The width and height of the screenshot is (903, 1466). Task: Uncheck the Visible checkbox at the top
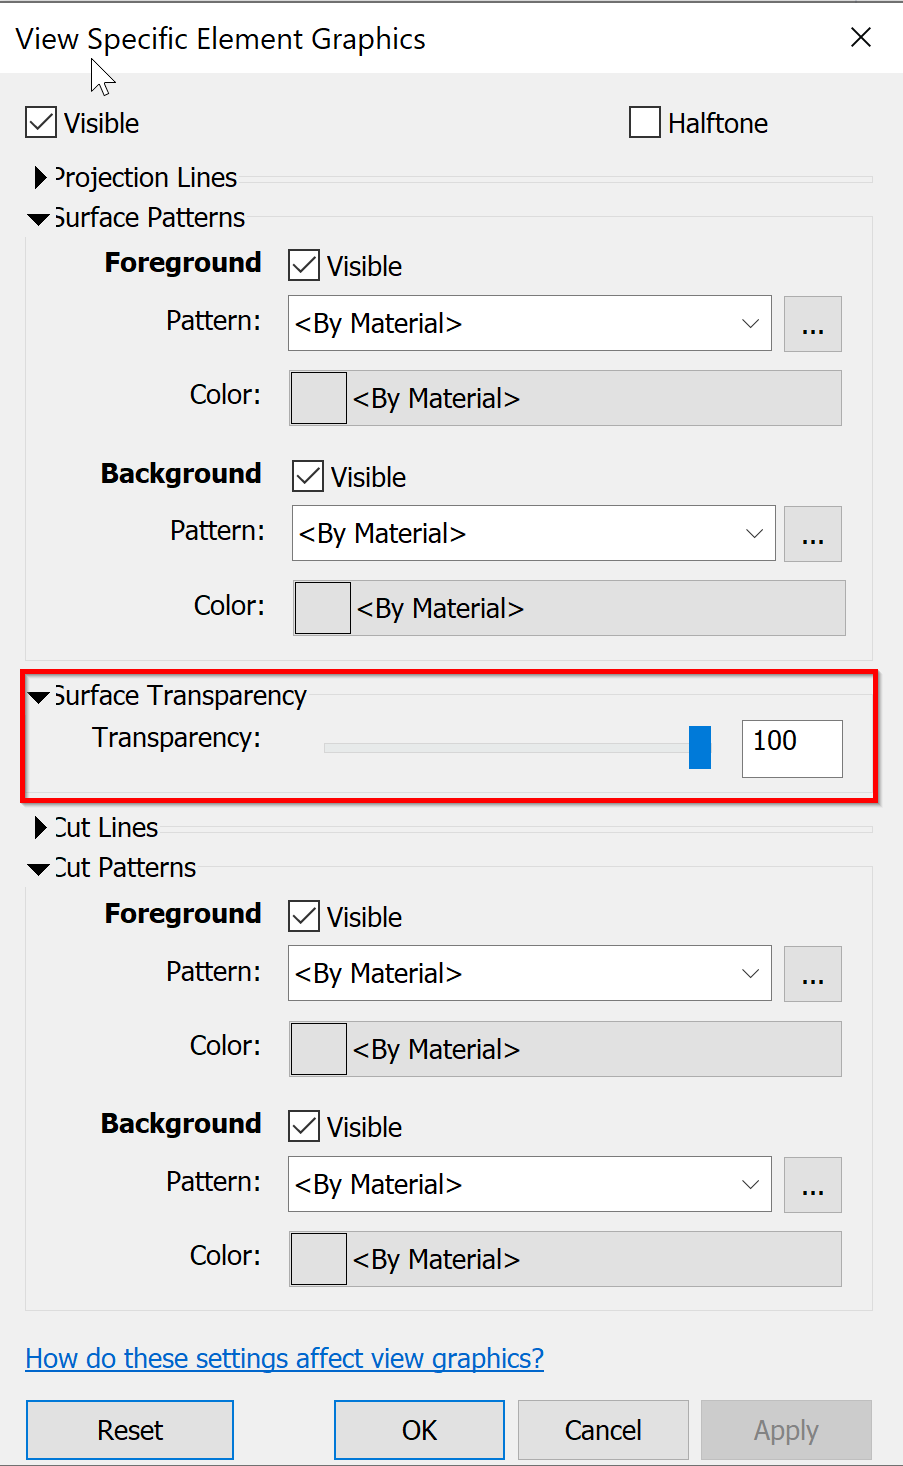pyautogui.click(x=40, y=122)
